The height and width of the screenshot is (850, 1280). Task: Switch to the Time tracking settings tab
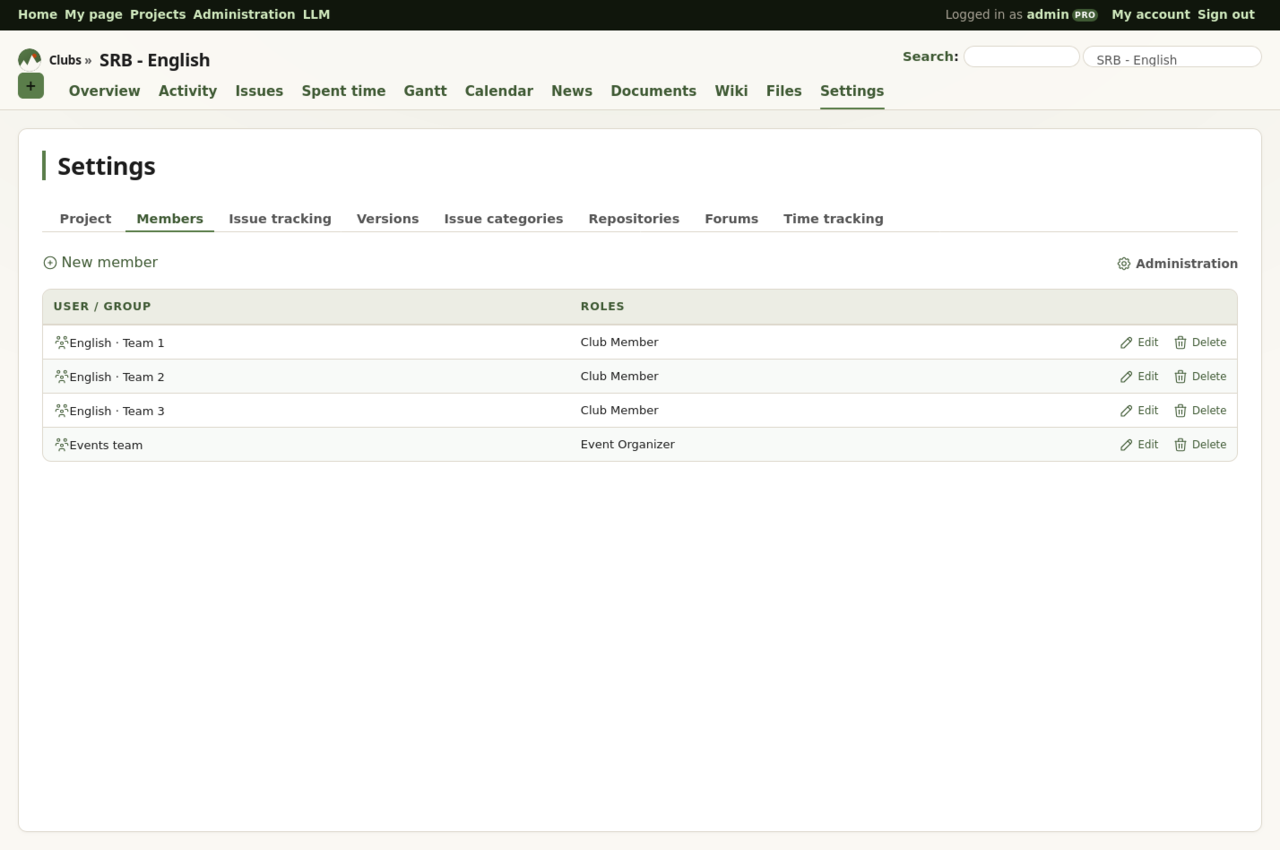[834, 219]
